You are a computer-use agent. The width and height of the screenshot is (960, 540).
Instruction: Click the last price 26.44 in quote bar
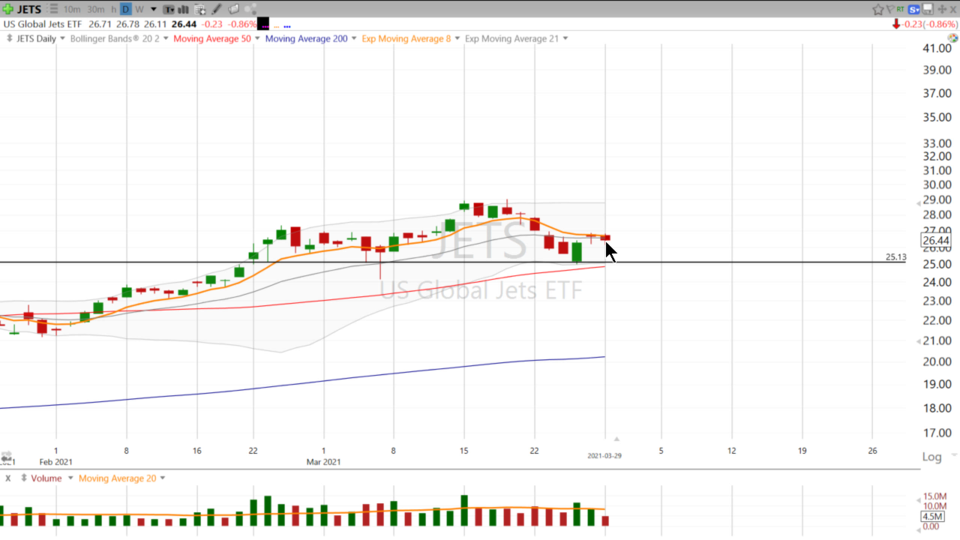(184, 24)
